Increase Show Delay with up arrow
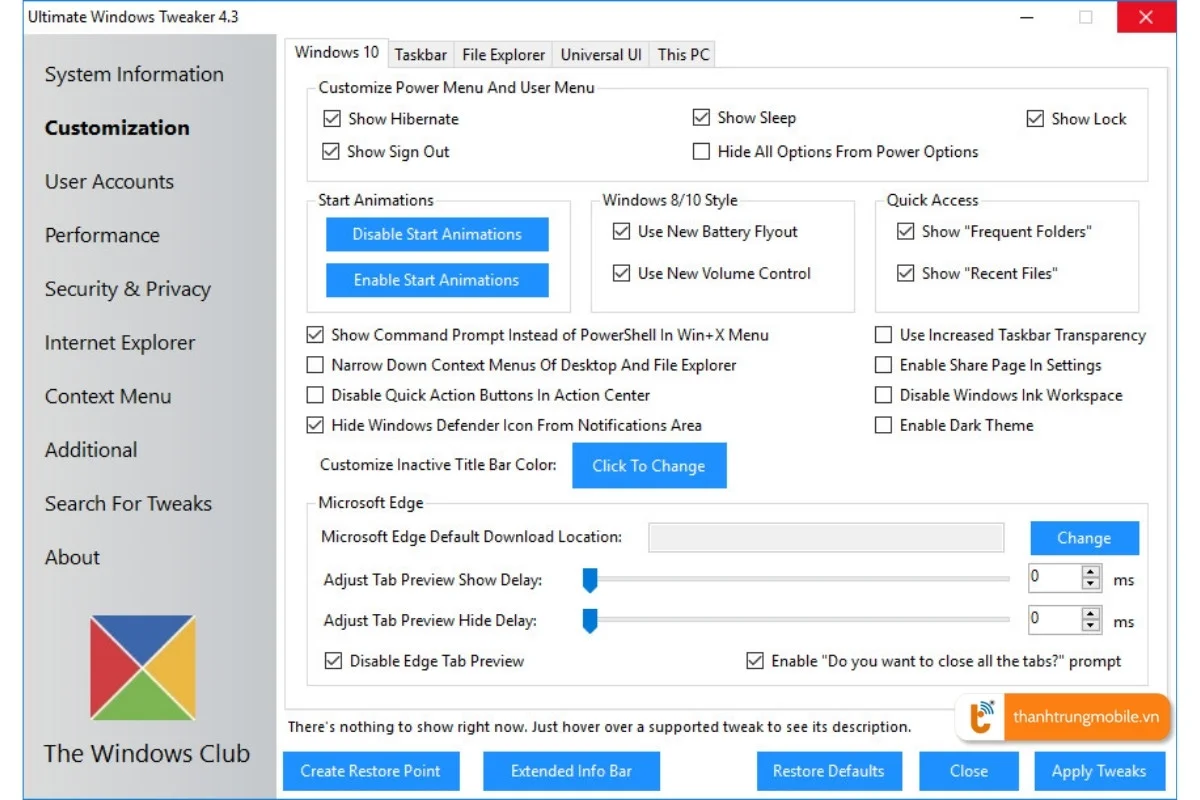 pos(1091,572)
